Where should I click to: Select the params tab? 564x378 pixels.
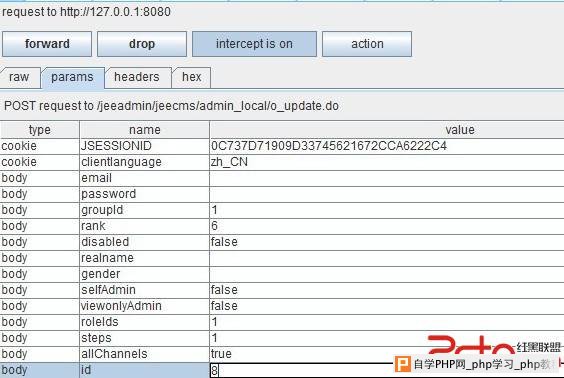73,77
